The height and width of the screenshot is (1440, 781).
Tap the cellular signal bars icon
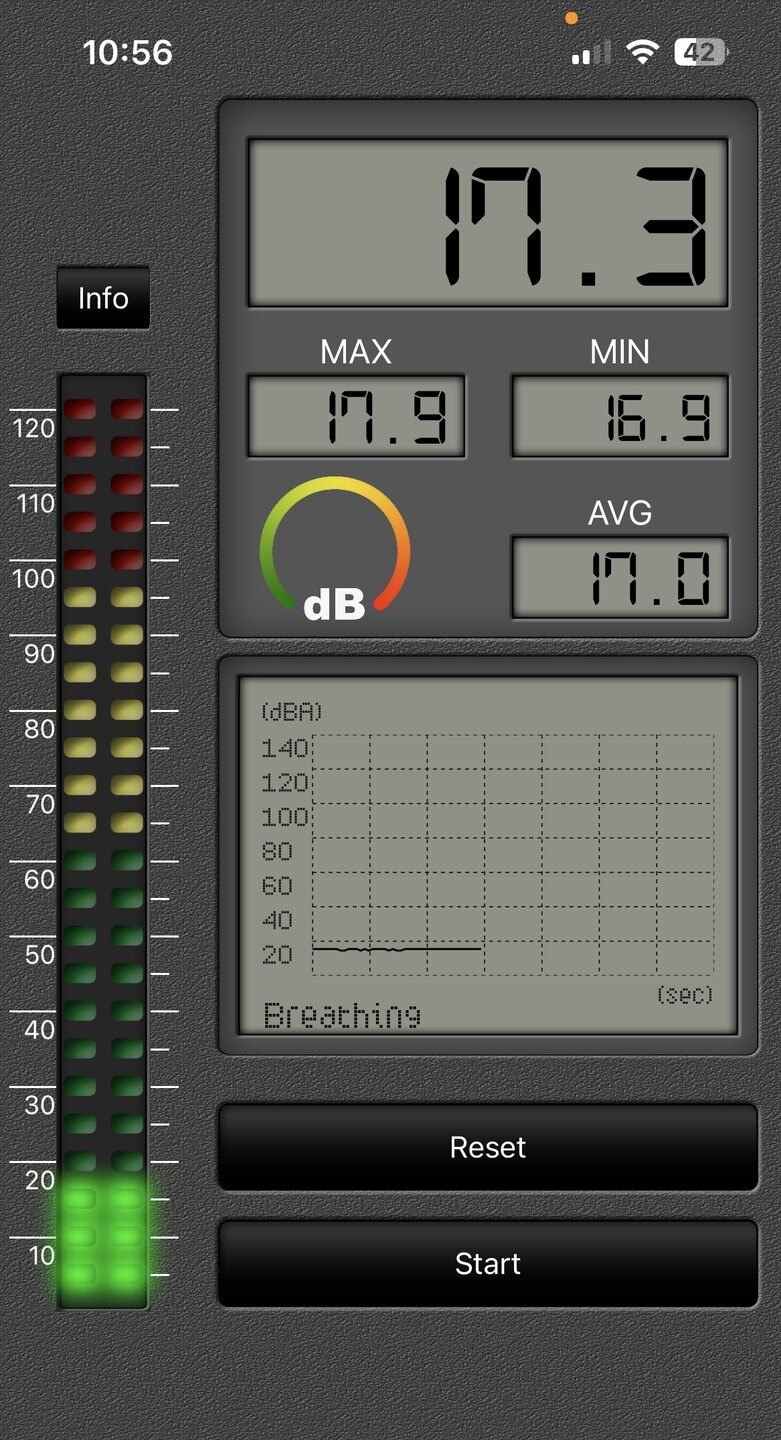click(590, 54)
